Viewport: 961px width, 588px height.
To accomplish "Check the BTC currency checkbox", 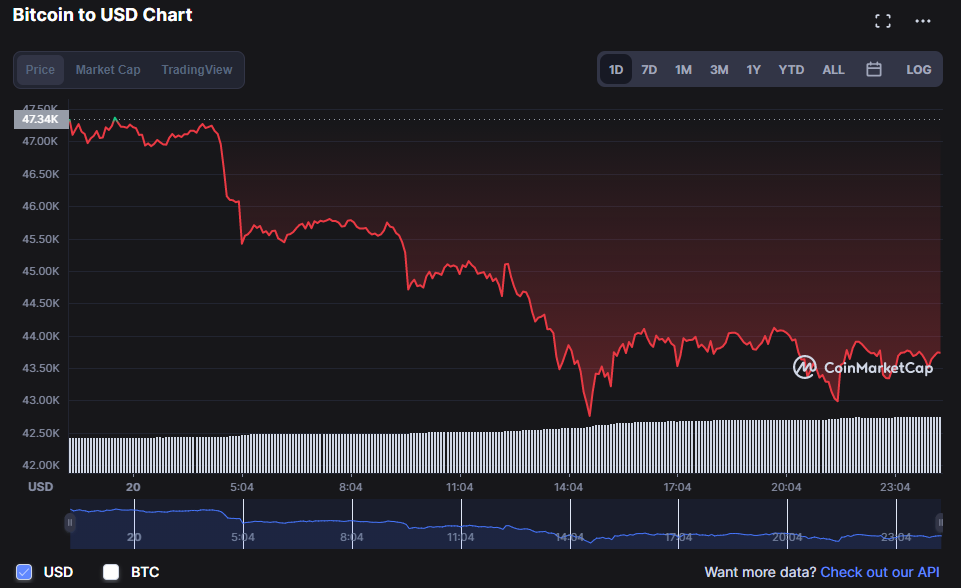I will [x=111, y=572].
